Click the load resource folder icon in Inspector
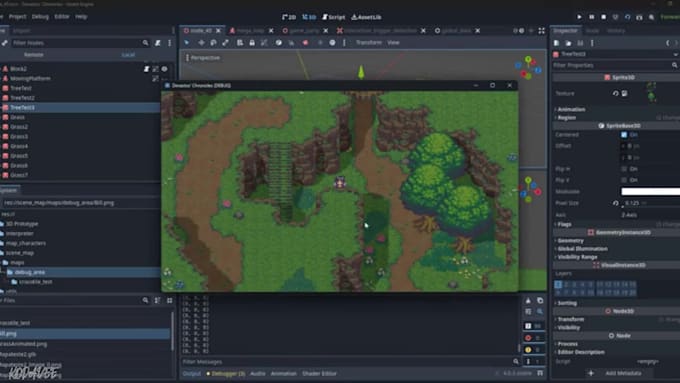 (568, 43)
